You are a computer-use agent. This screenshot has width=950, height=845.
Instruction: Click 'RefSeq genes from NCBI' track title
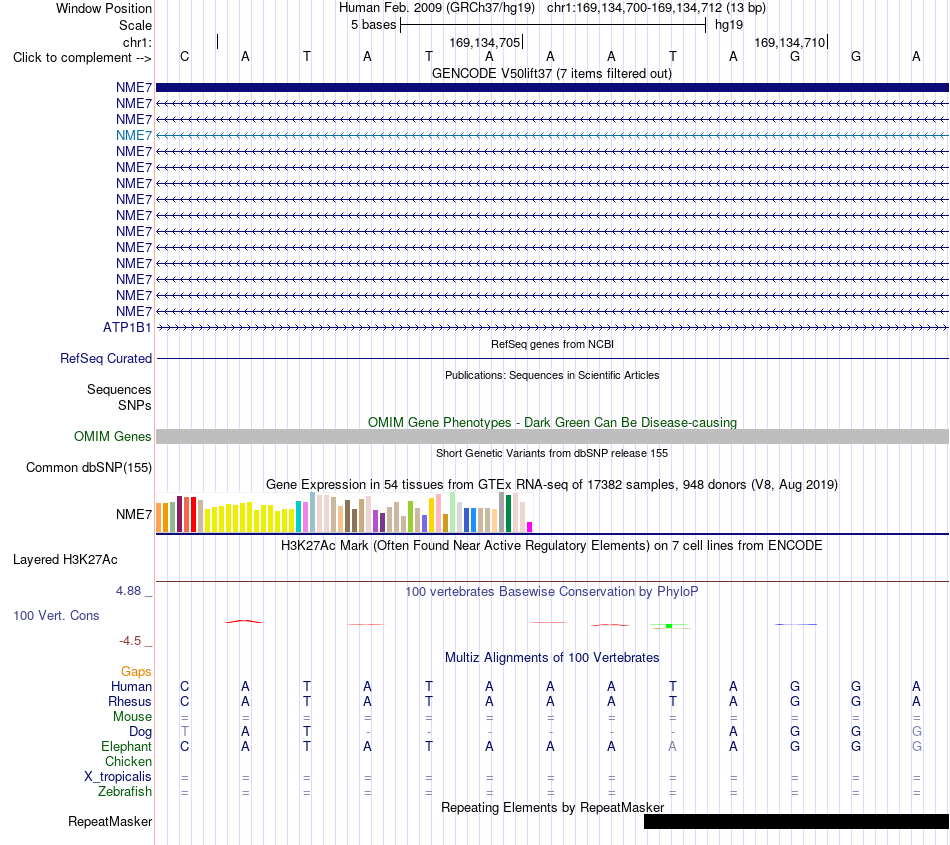tap(552, 344)
